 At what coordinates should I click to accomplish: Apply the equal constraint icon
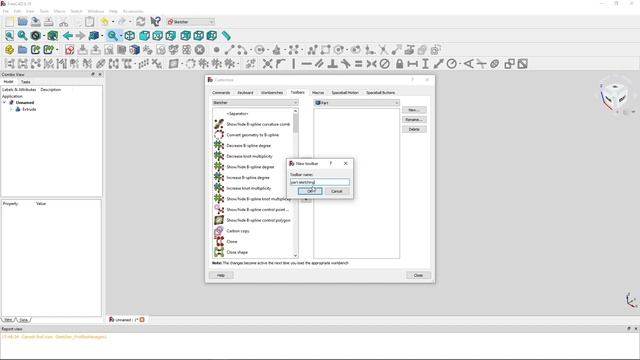(358, 64)
